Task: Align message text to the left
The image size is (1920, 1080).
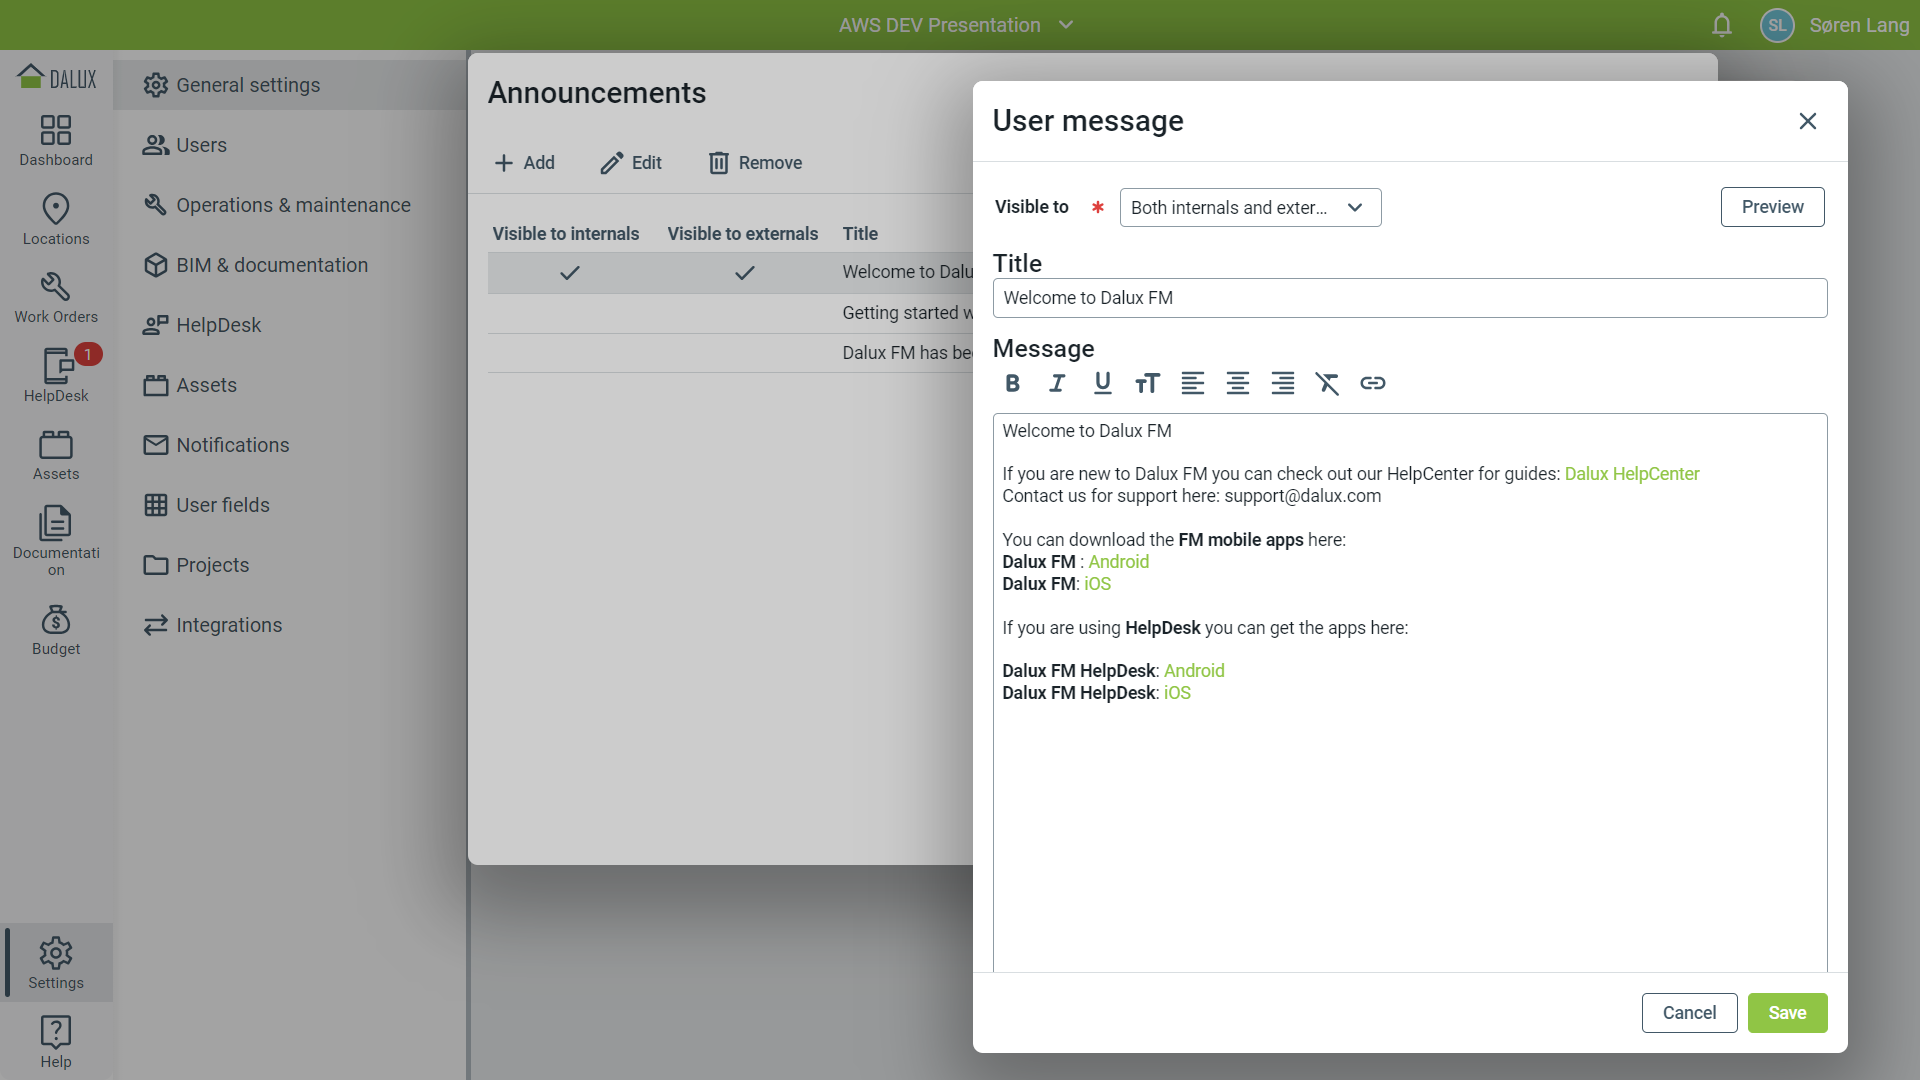Action: click(x=1192, y=383)
